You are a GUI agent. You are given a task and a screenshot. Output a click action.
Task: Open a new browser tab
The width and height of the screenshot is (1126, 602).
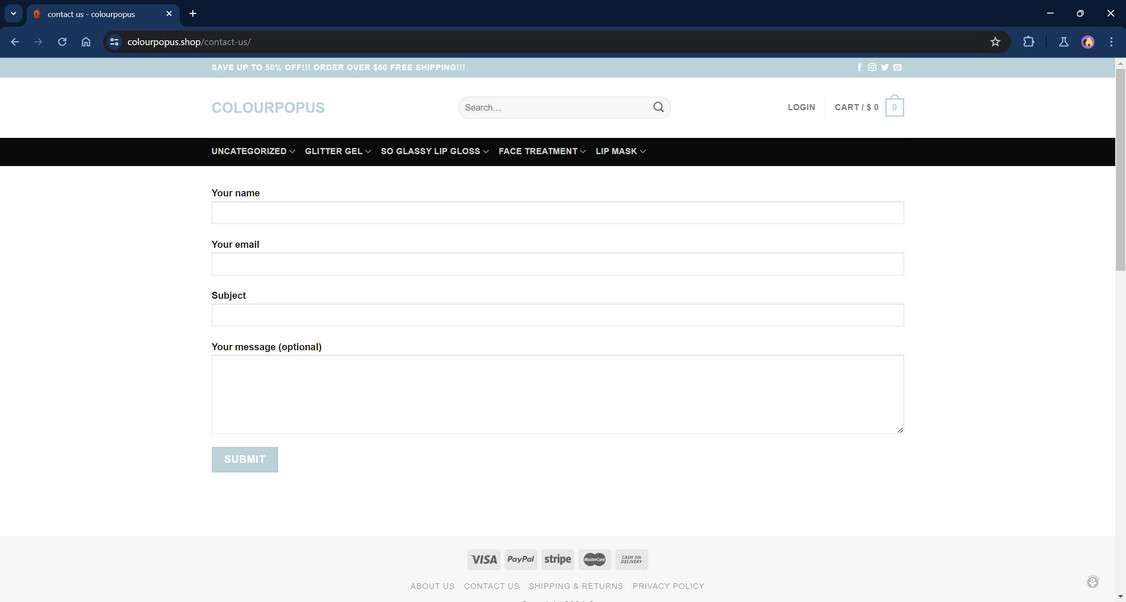coord(192,14)
